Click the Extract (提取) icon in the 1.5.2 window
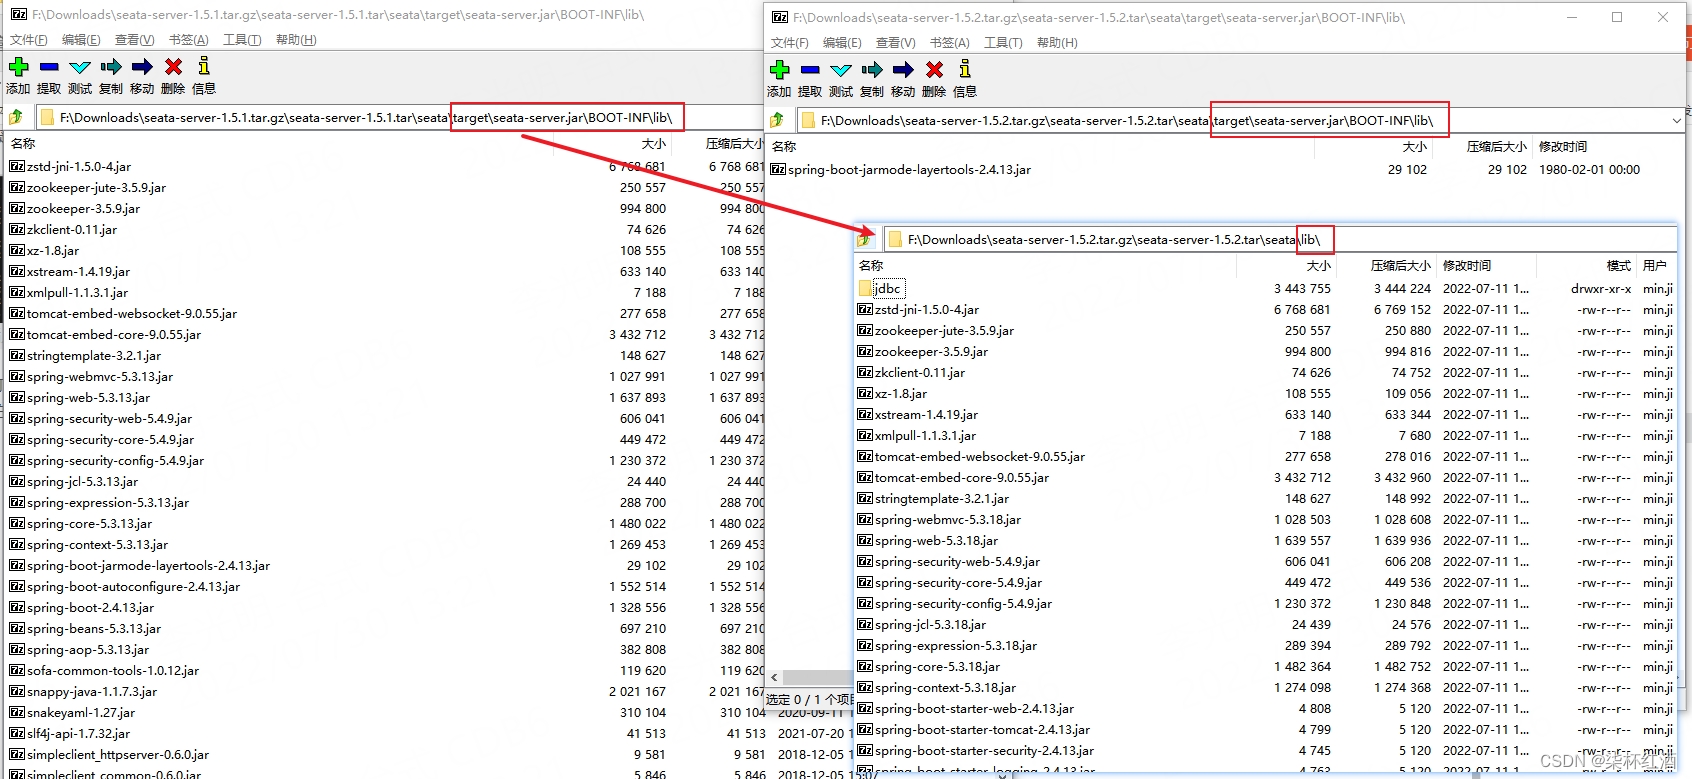1692x779 pixels. 810,70
